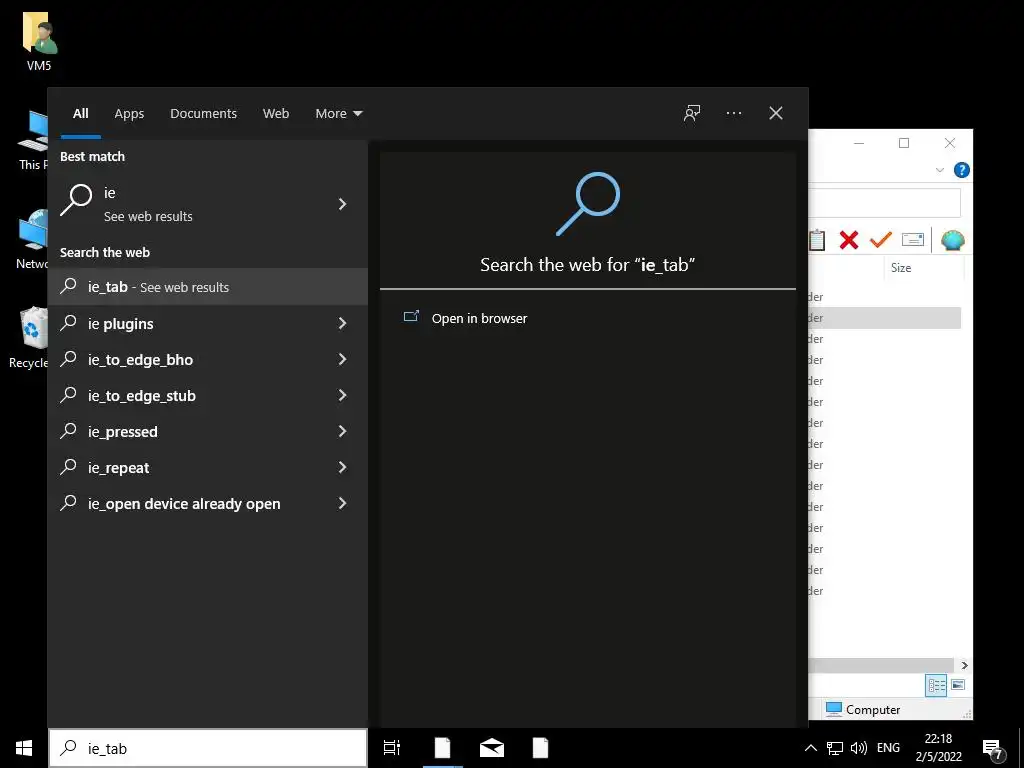
Task: Open the Windows Start button
Action: point(24,748)
